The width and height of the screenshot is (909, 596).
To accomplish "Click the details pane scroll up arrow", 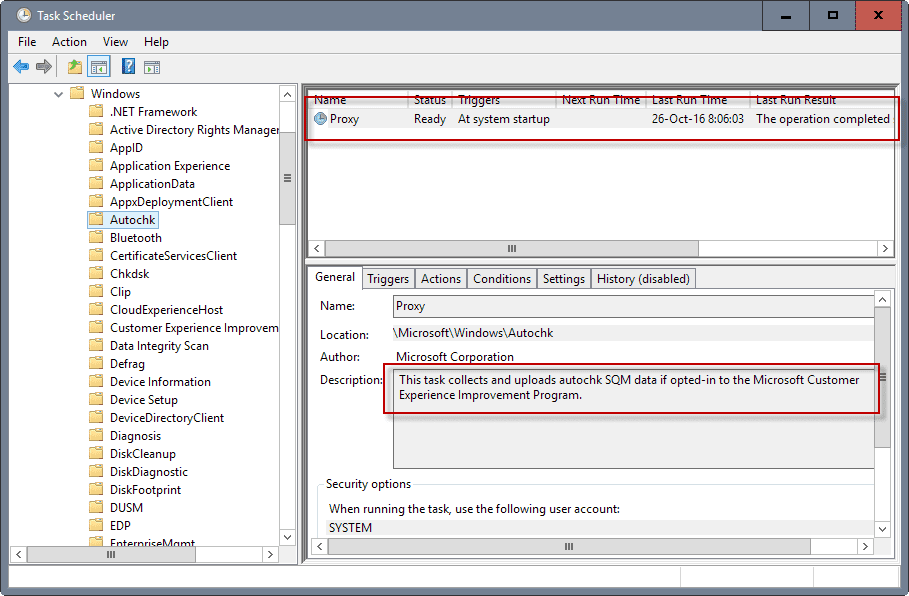I will click(x=882, y=299).
